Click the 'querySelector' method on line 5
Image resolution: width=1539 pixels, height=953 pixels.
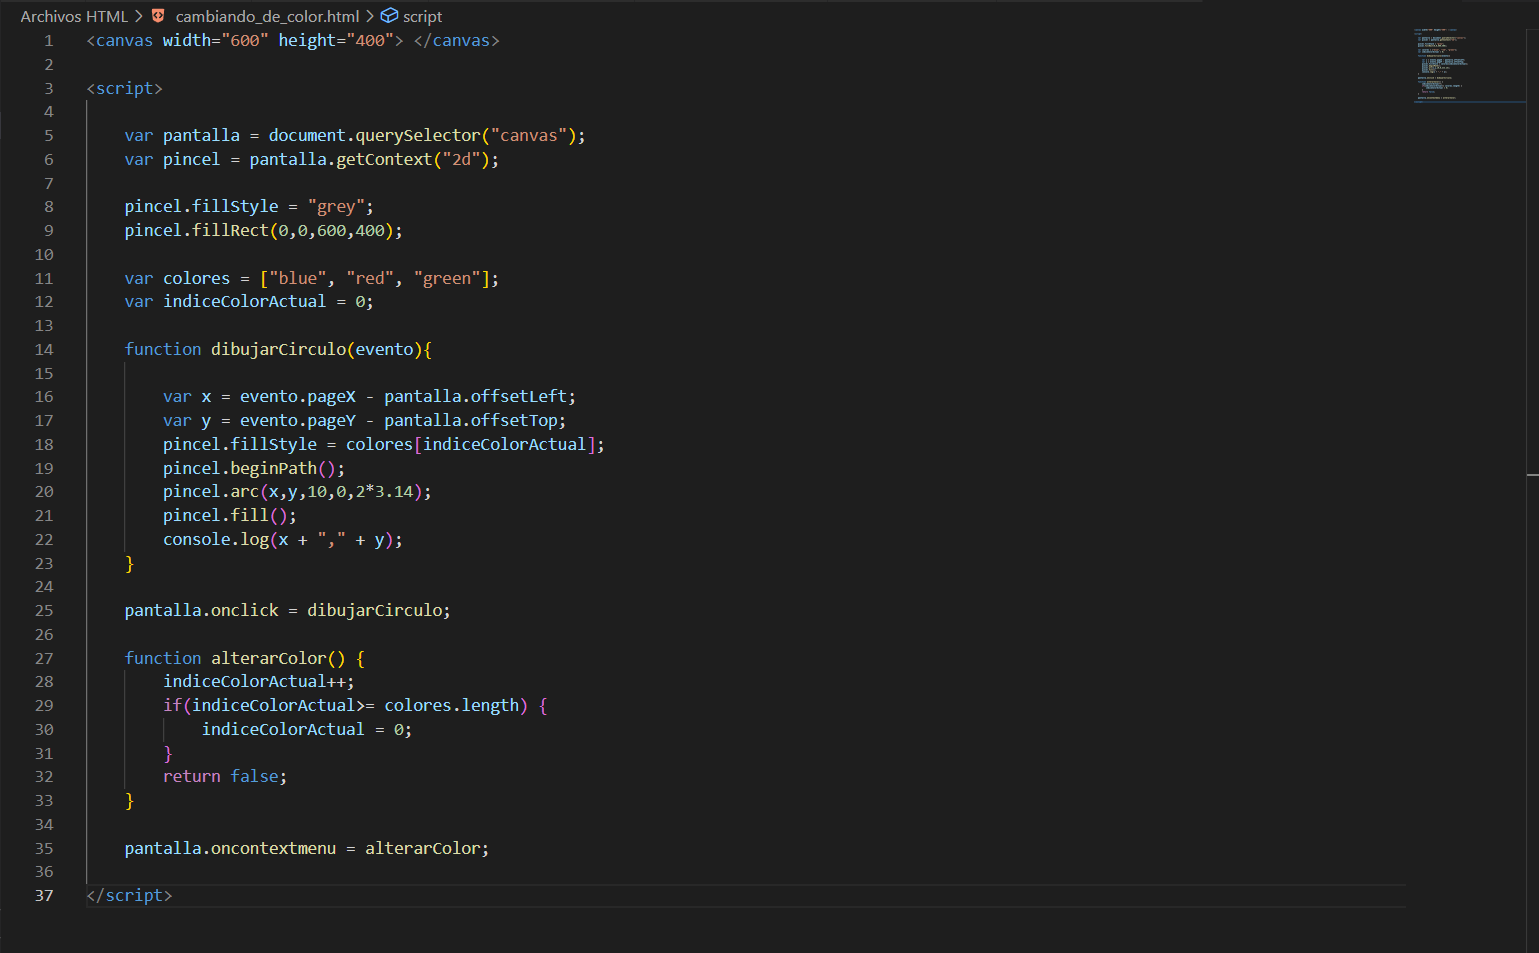tap(418, 136)
